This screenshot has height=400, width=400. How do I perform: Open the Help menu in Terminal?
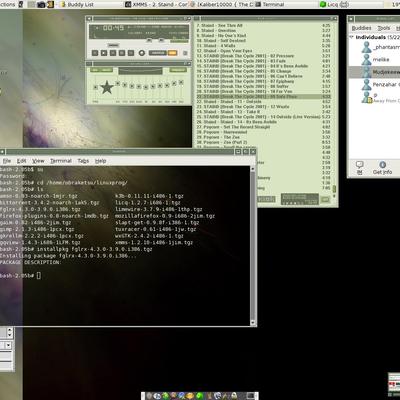101,161
